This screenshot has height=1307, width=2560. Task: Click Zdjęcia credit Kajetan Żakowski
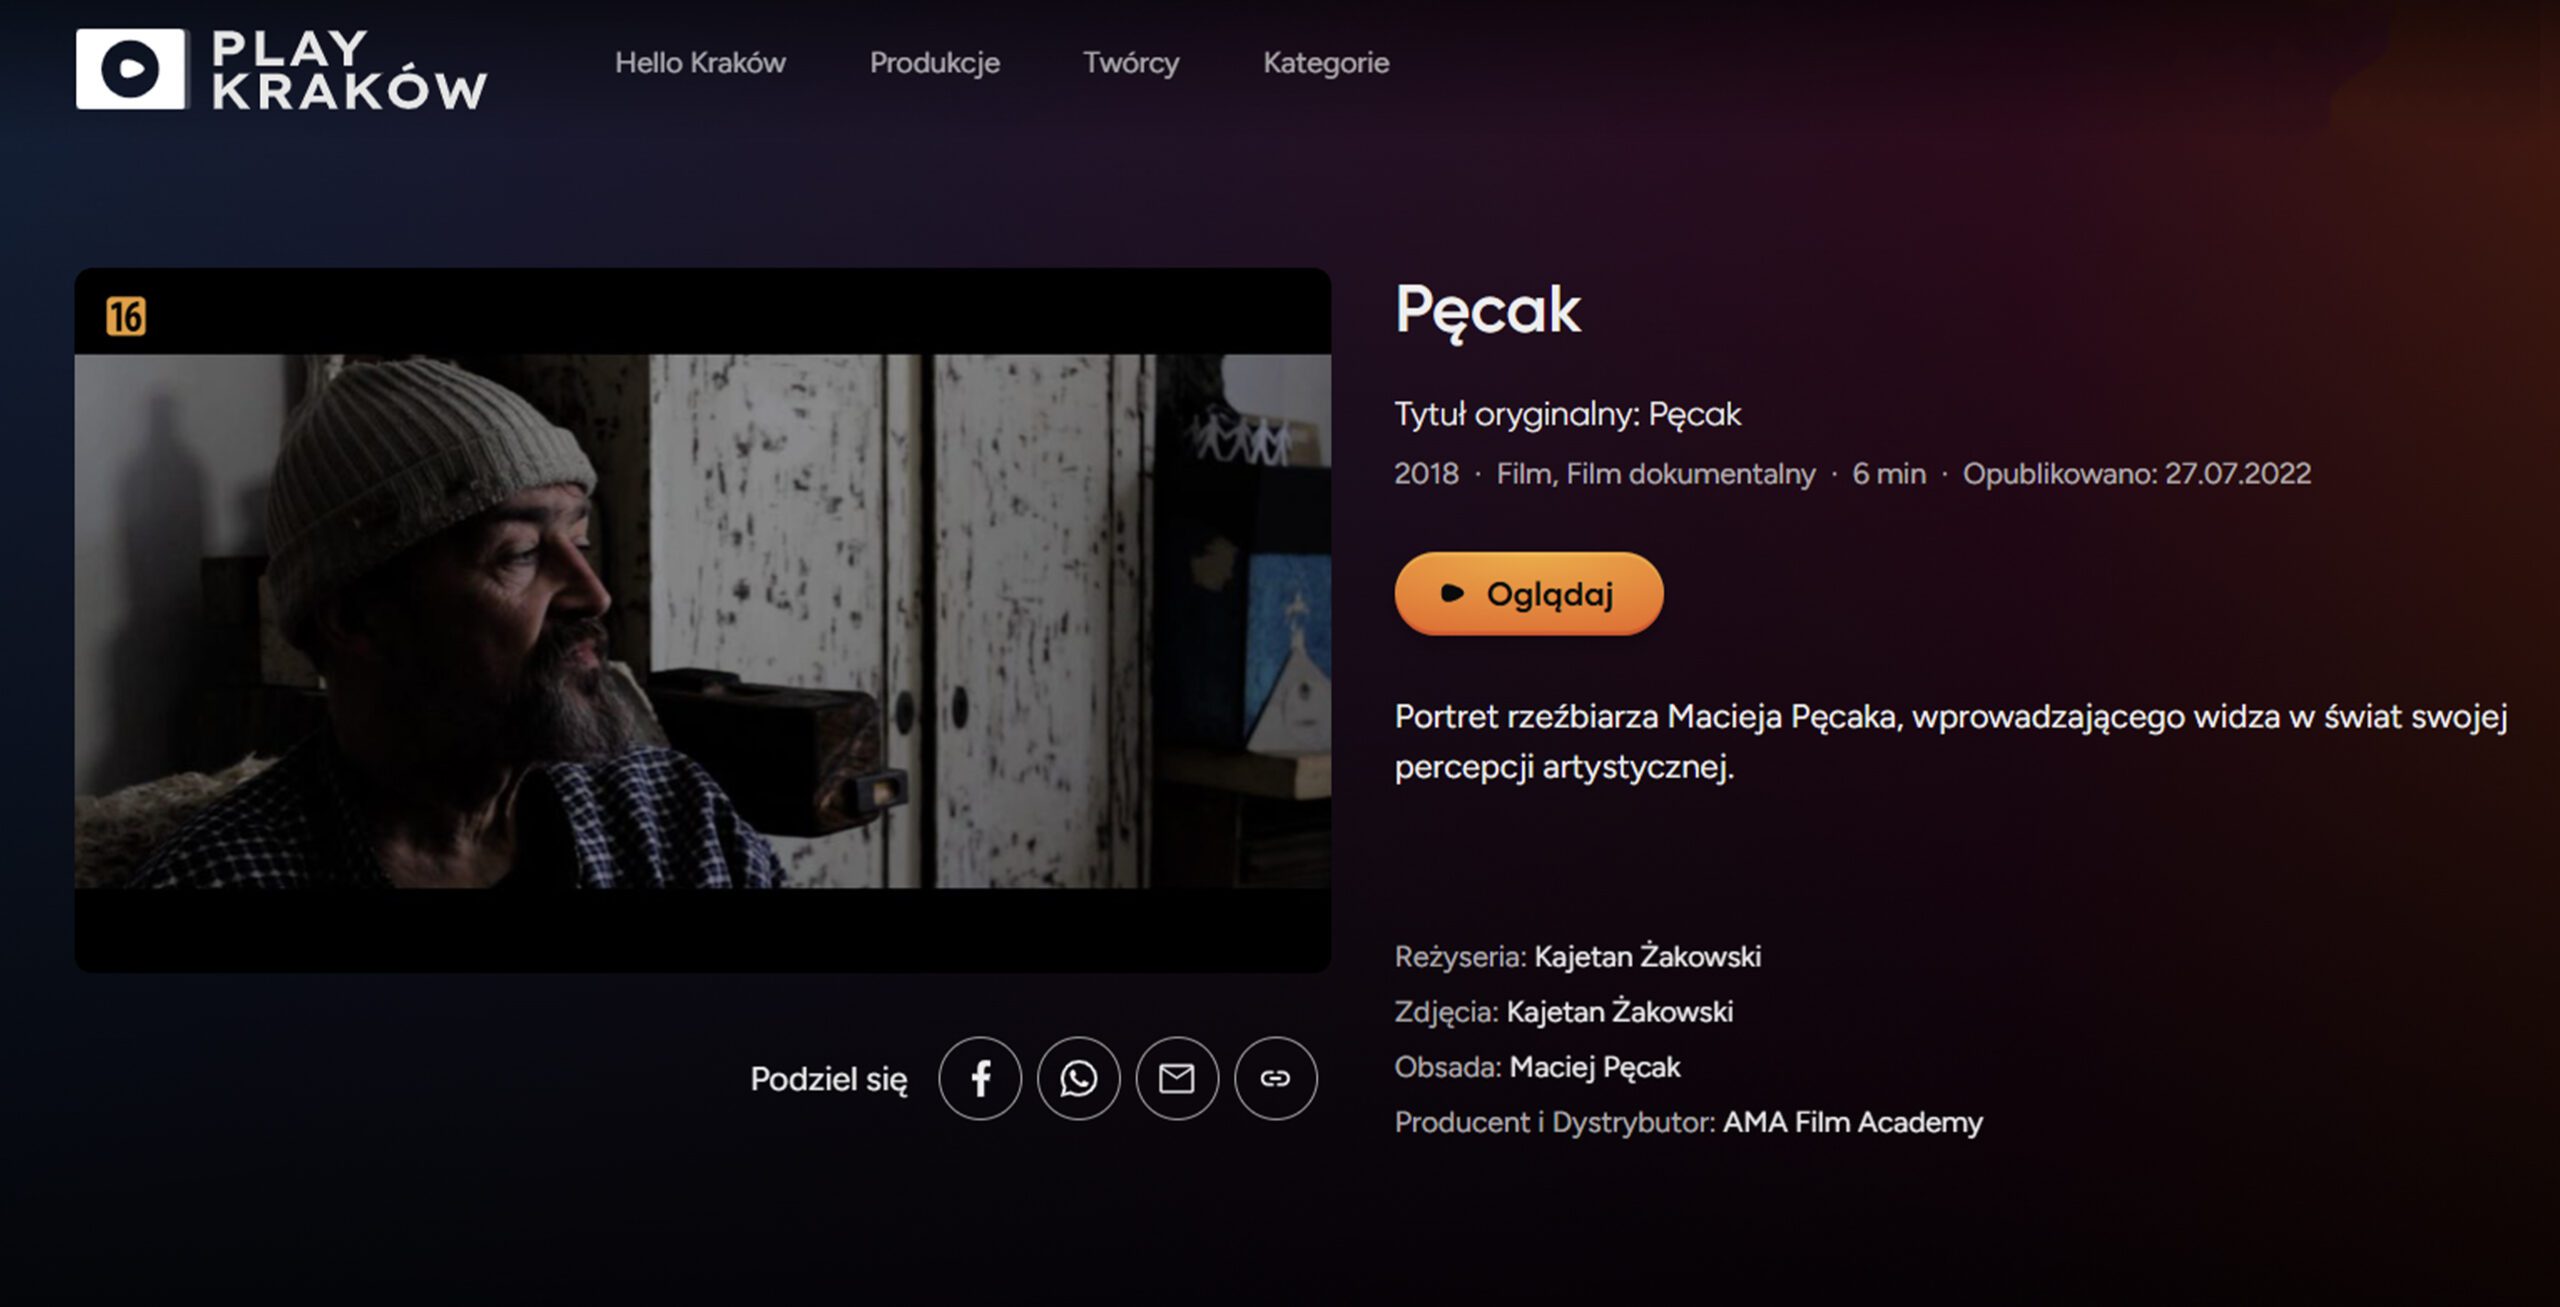click(x=1619, y=1012)
